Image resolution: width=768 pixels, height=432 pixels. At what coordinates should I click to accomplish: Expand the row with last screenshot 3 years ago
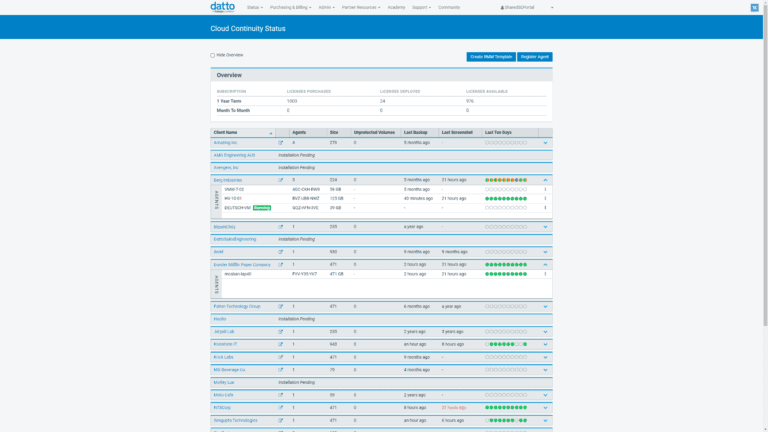pos(545,332)
